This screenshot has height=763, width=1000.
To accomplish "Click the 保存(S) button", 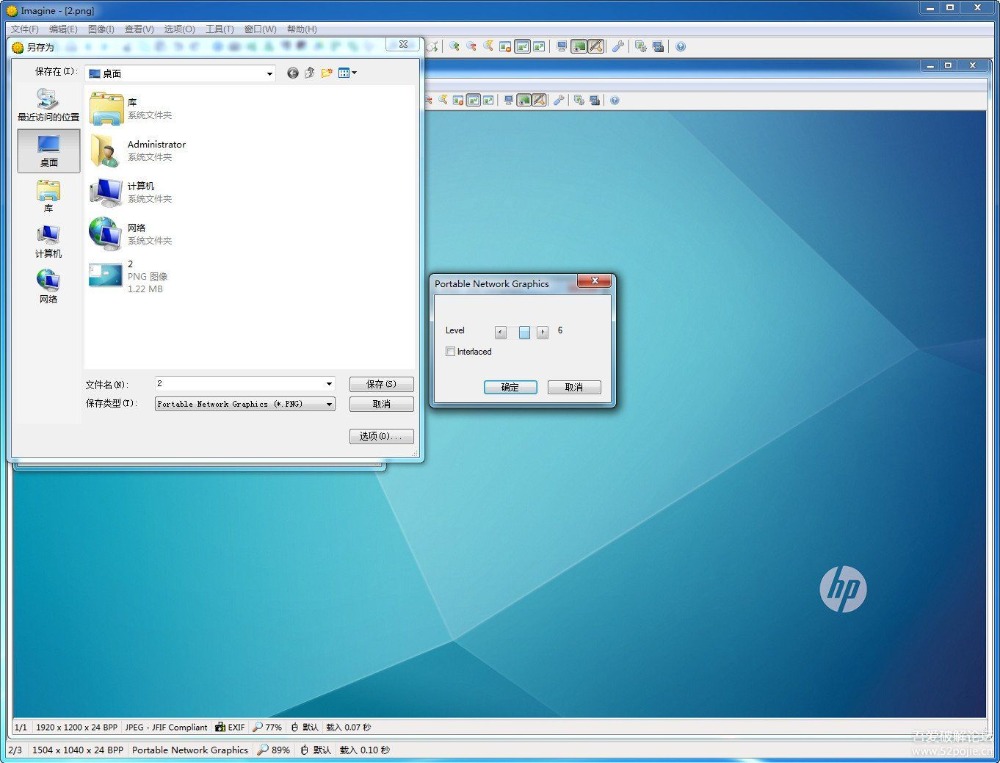I will click(x=381, y=384).
